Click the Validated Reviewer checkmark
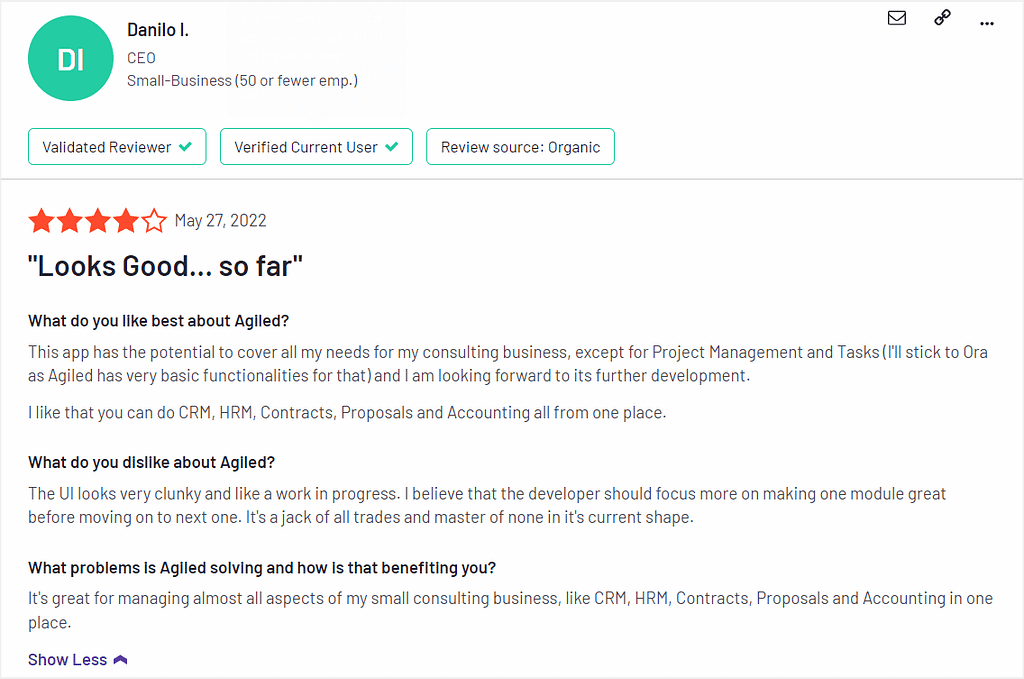 click(185, 147)
